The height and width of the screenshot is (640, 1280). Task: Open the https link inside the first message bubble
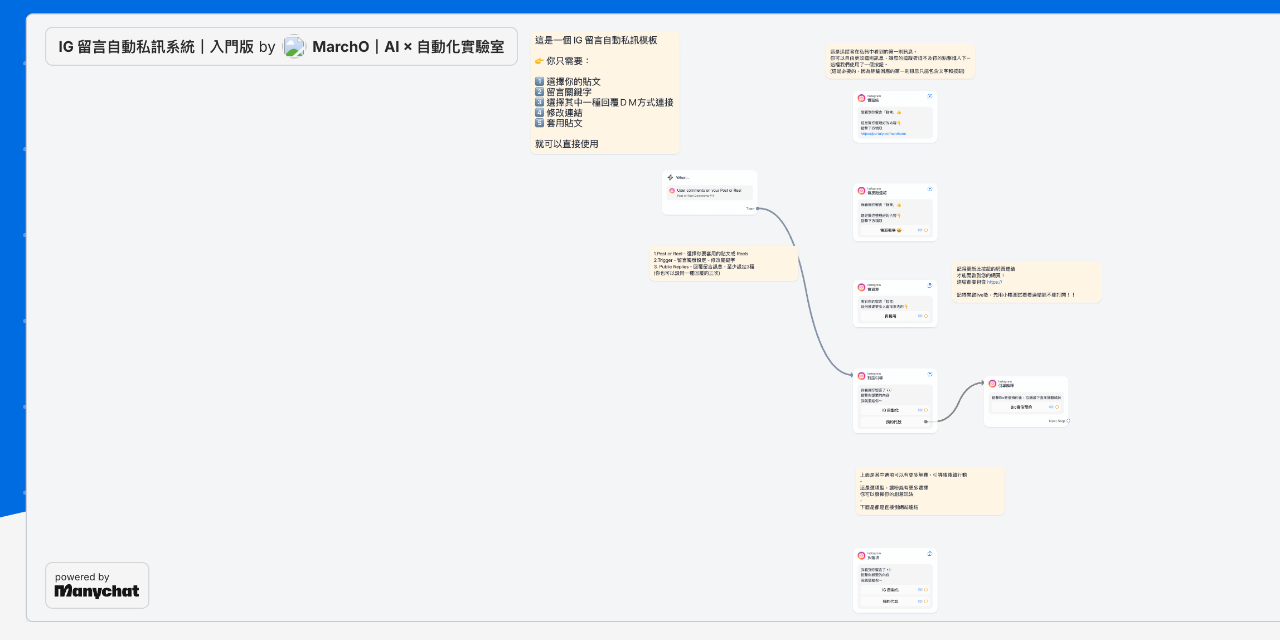(x=884, y=134)
